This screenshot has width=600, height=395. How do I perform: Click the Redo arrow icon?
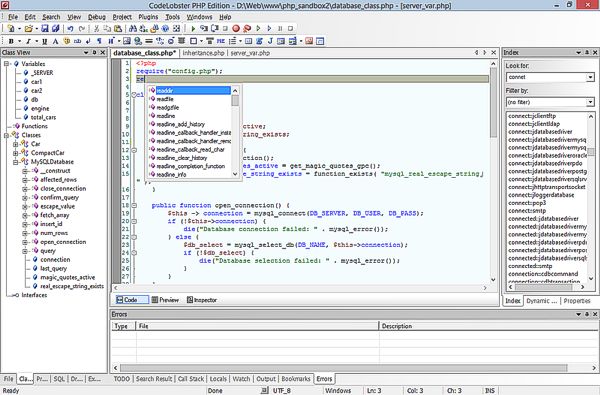point(82,28)
